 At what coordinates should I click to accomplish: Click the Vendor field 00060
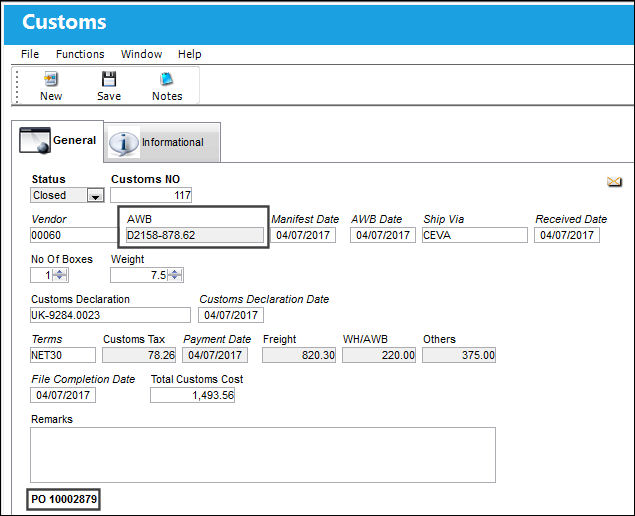coord(74,235)
